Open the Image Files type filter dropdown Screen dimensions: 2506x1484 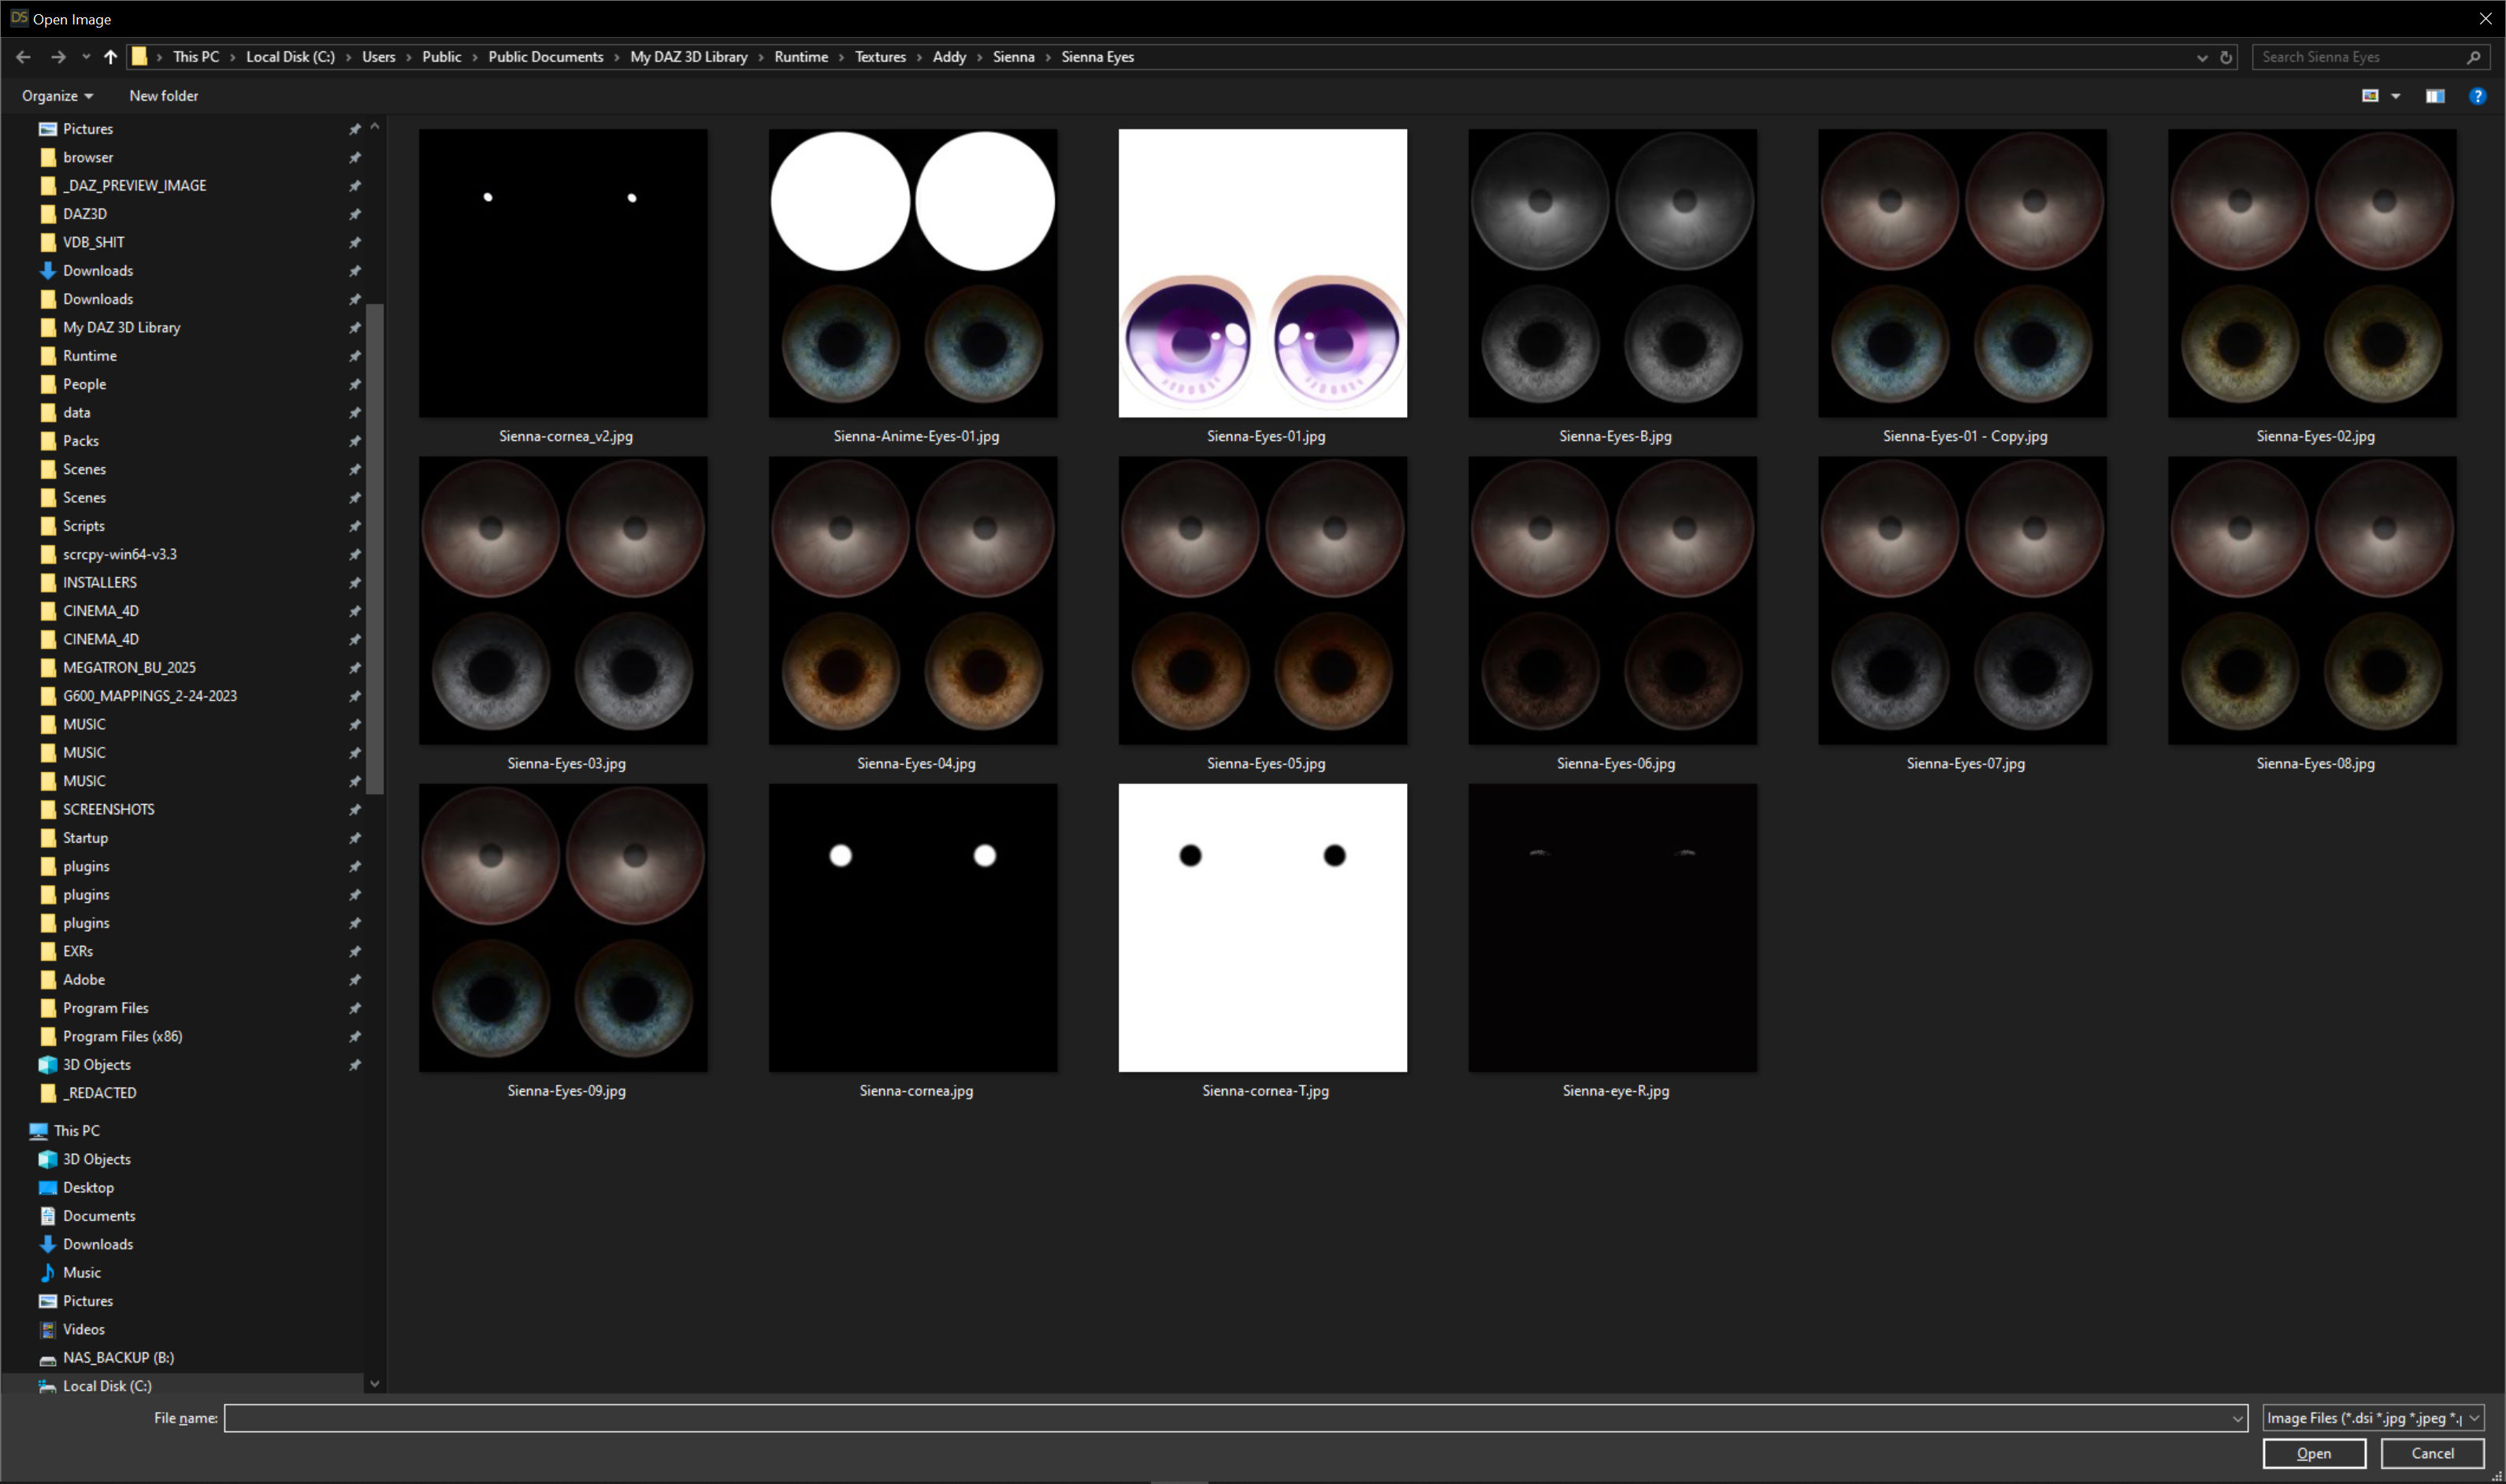[2372, 1418]
